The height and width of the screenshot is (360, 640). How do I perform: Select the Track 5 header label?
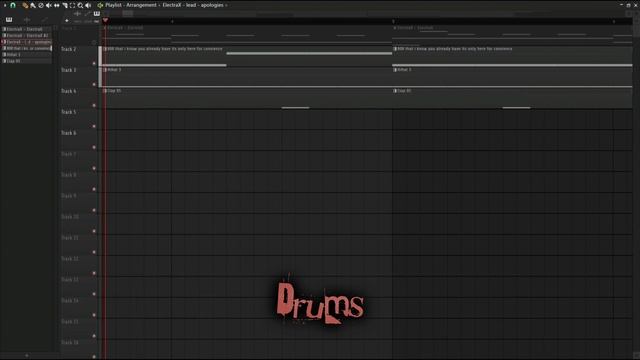tap(69, 112)
